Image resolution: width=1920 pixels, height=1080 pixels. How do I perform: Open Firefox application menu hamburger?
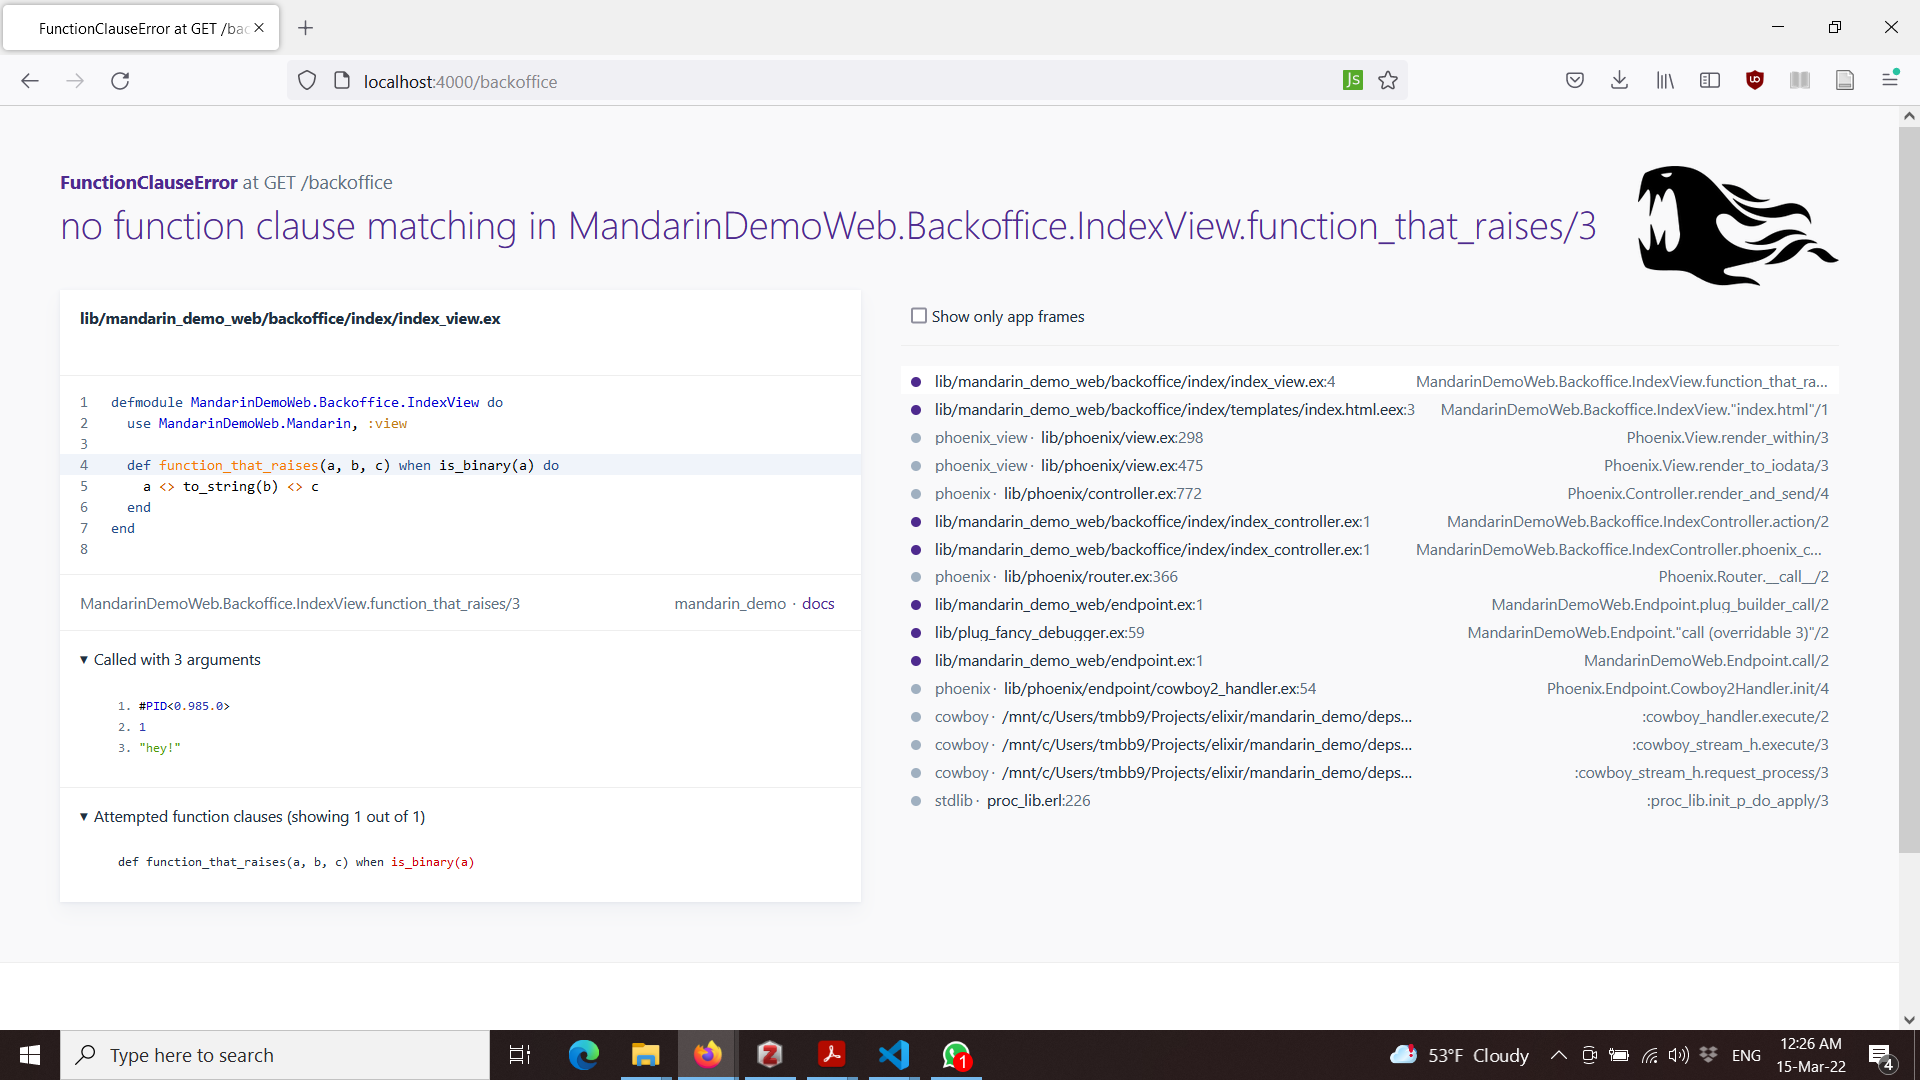pos(1890,79)
